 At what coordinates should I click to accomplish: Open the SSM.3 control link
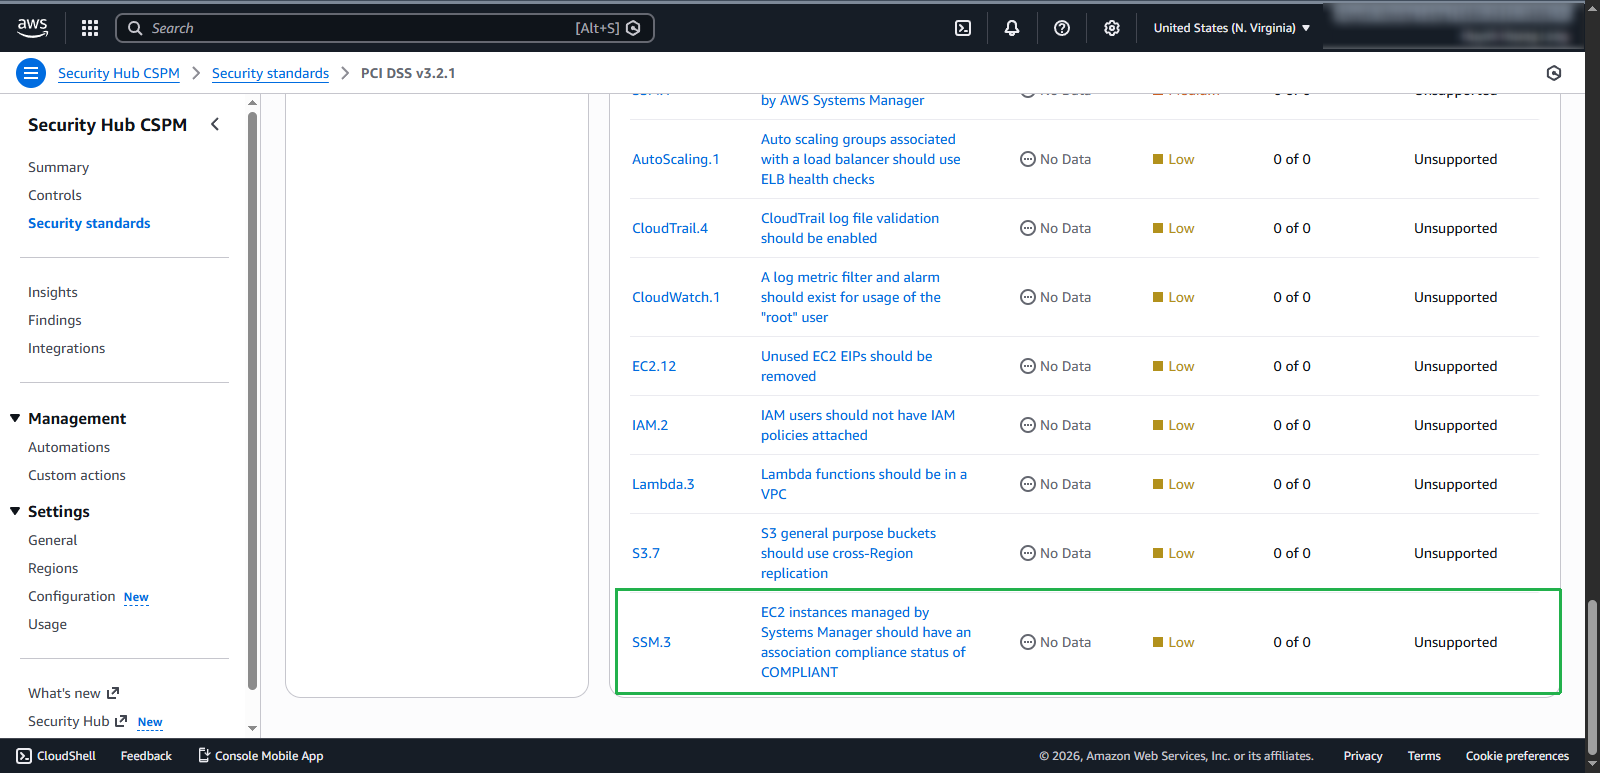click(x=651, y=642)
